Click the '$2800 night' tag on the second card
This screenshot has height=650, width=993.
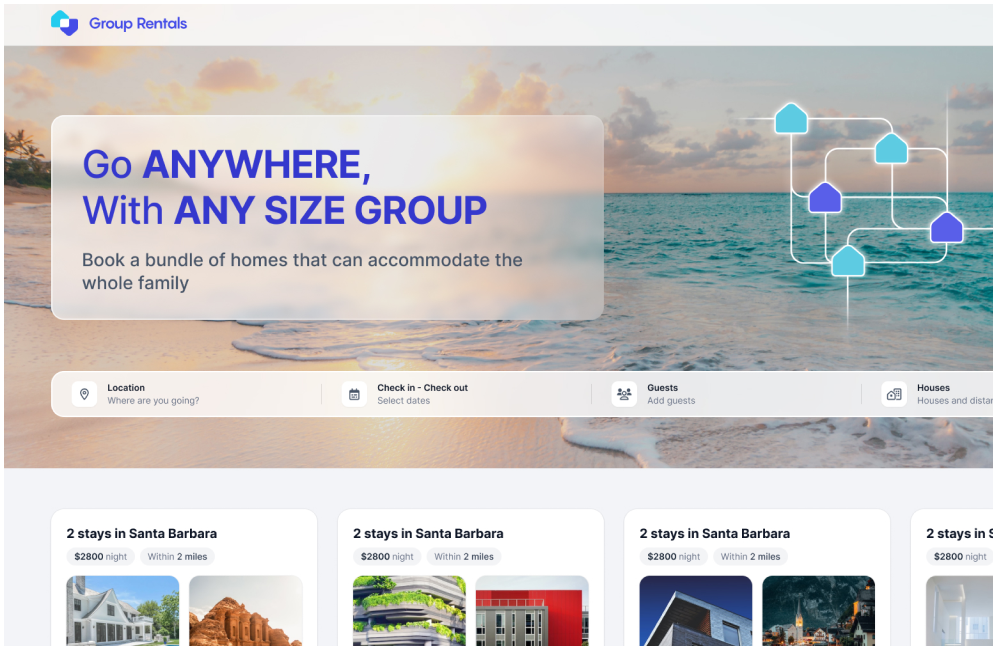[x=387, y=556]
